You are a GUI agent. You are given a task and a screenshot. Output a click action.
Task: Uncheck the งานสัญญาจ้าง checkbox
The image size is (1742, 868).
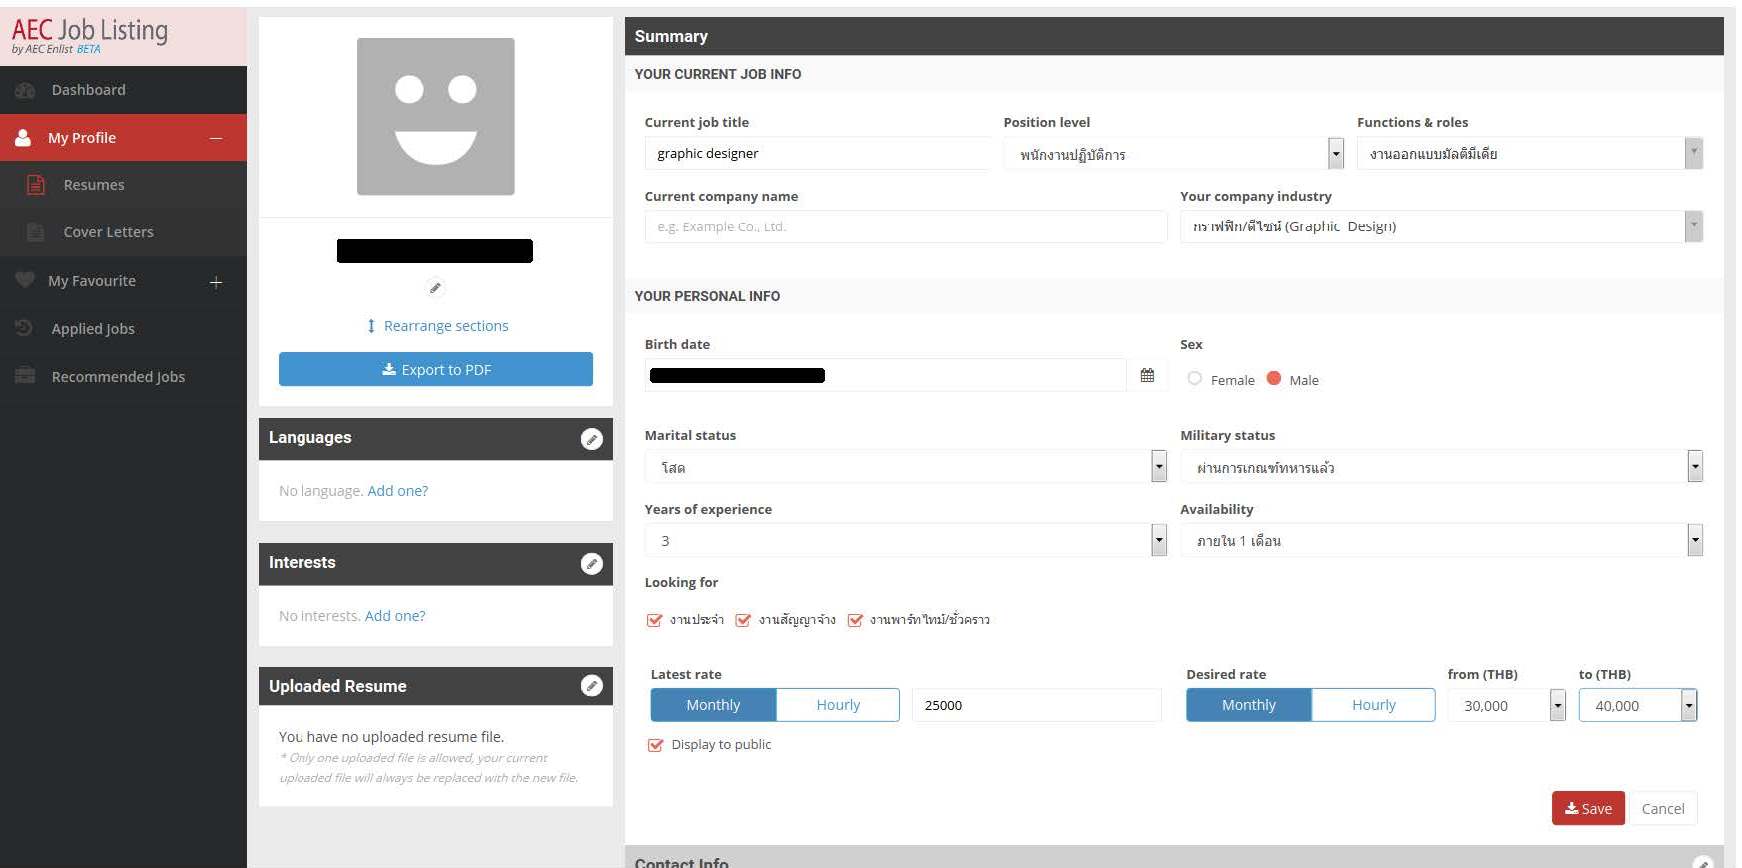[x=743, y=620]
